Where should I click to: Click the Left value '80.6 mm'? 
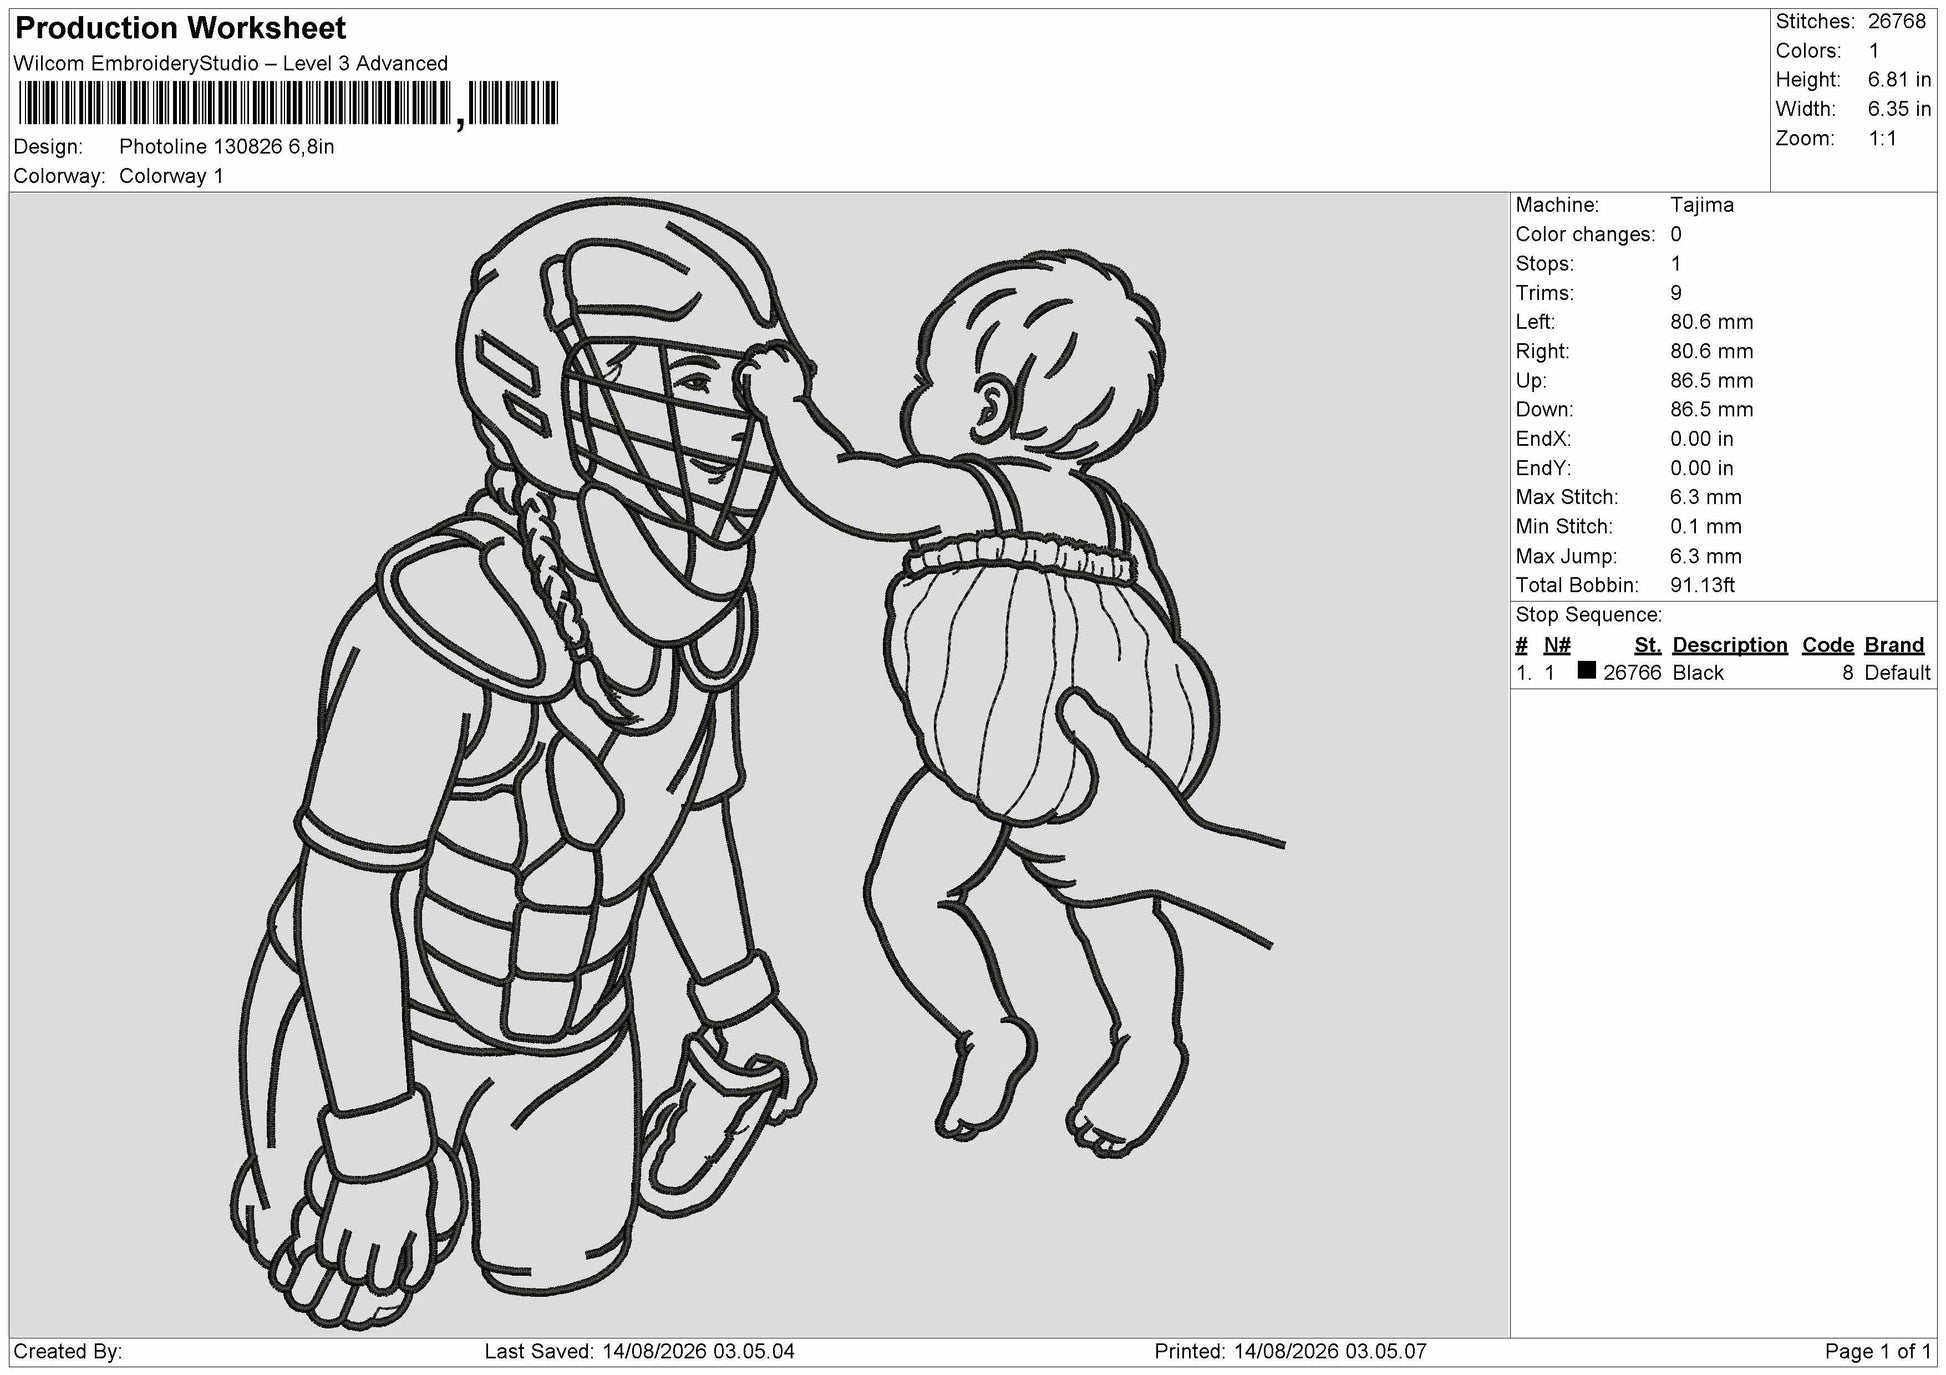click(1711, 322)
